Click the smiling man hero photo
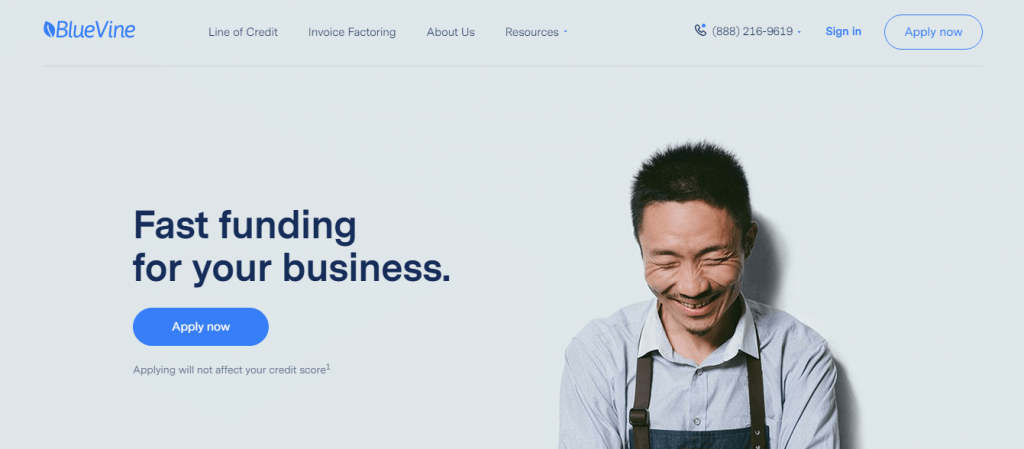This screenshot has height=449, width=1024. pyautogui.click(x=699, y=295)
